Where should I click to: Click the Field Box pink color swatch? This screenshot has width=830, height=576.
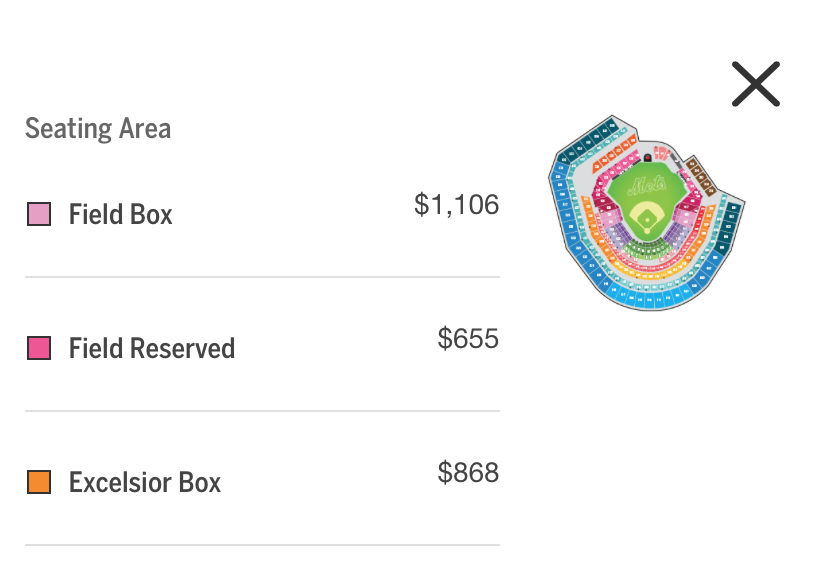click(x=39, y=214)
